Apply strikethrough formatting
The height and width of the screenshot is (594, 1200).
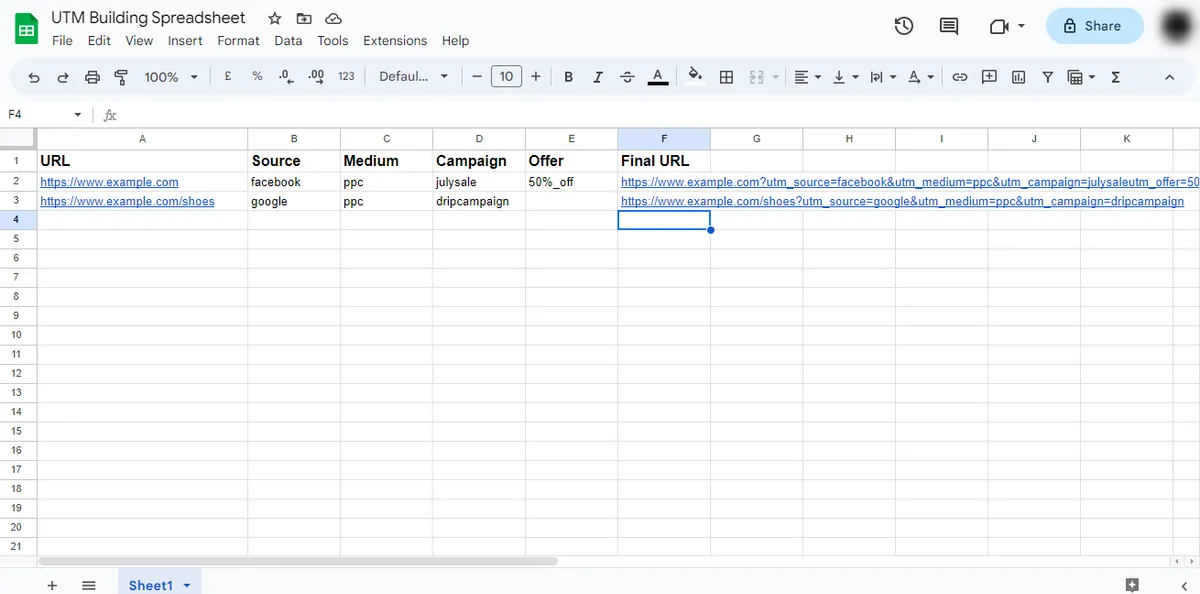coord(627,76)
